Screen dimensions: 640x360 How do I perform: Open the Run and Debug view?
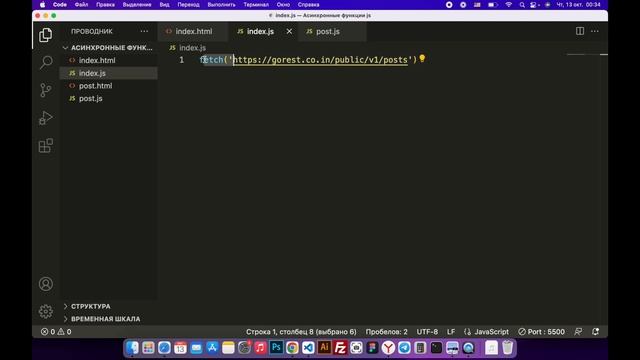[46, 118]
